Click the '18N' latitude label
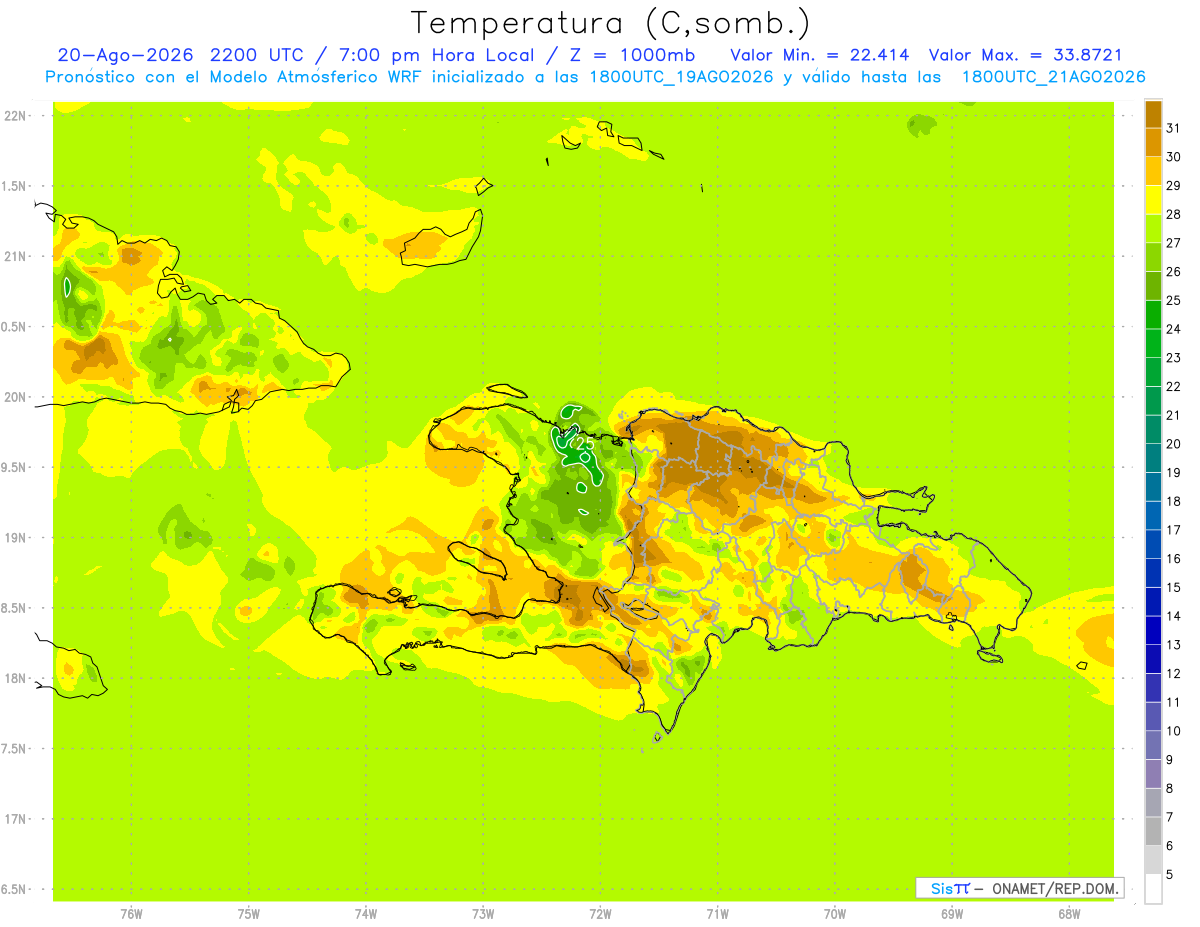 [14, 678]
